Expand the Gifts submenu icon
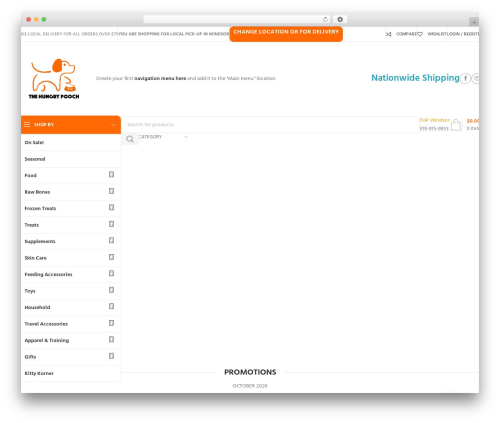The image size is (500, 423). pyautogui.click(x=112, y=356)
